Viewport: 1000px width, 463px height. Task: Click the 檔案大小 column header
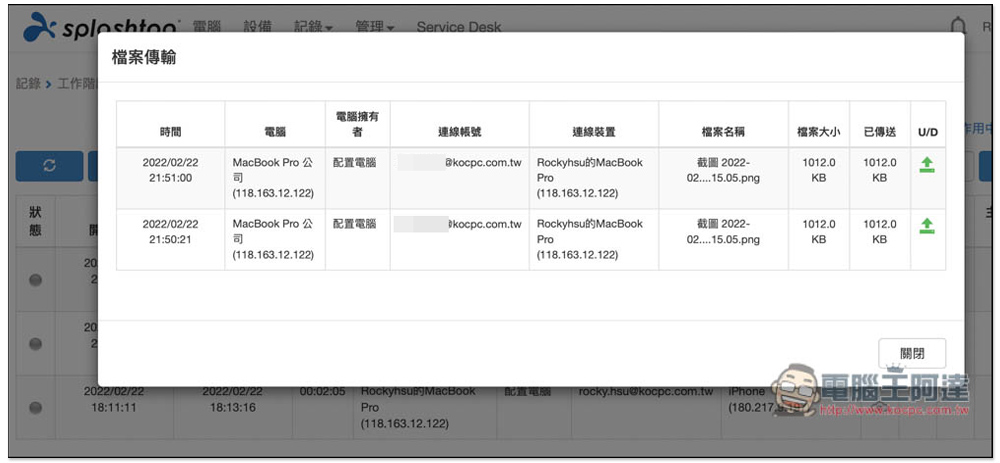(x=818, y=132)
